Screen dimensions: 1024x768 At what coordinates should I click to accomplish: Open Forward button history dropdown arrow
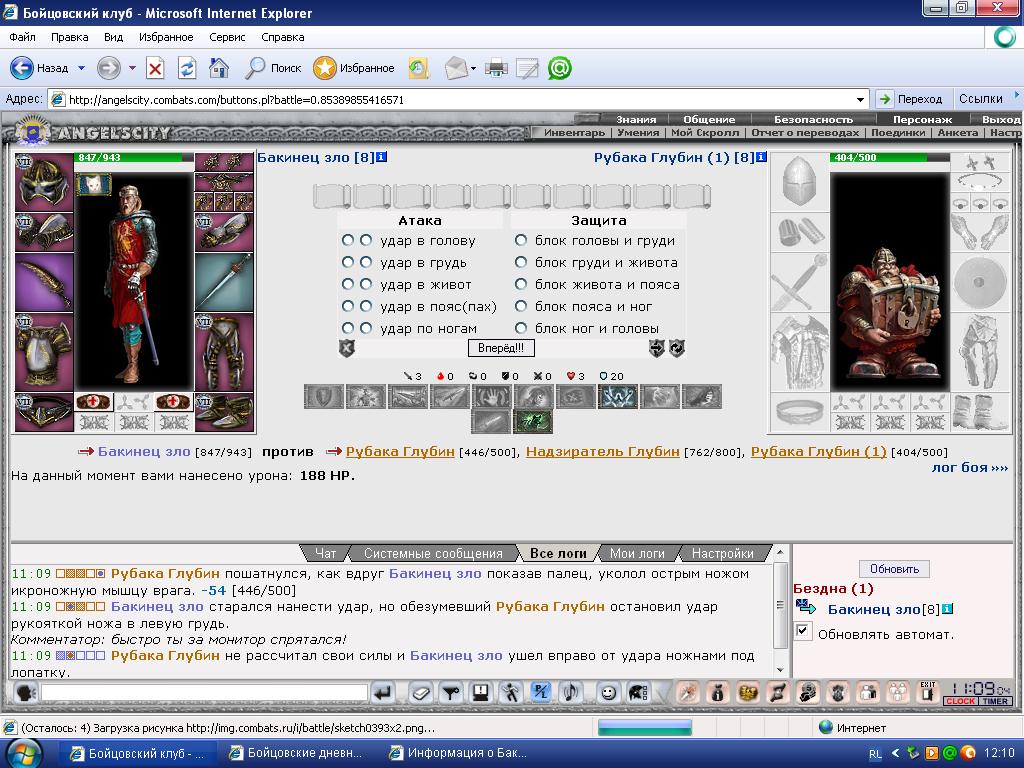point(132,68)
